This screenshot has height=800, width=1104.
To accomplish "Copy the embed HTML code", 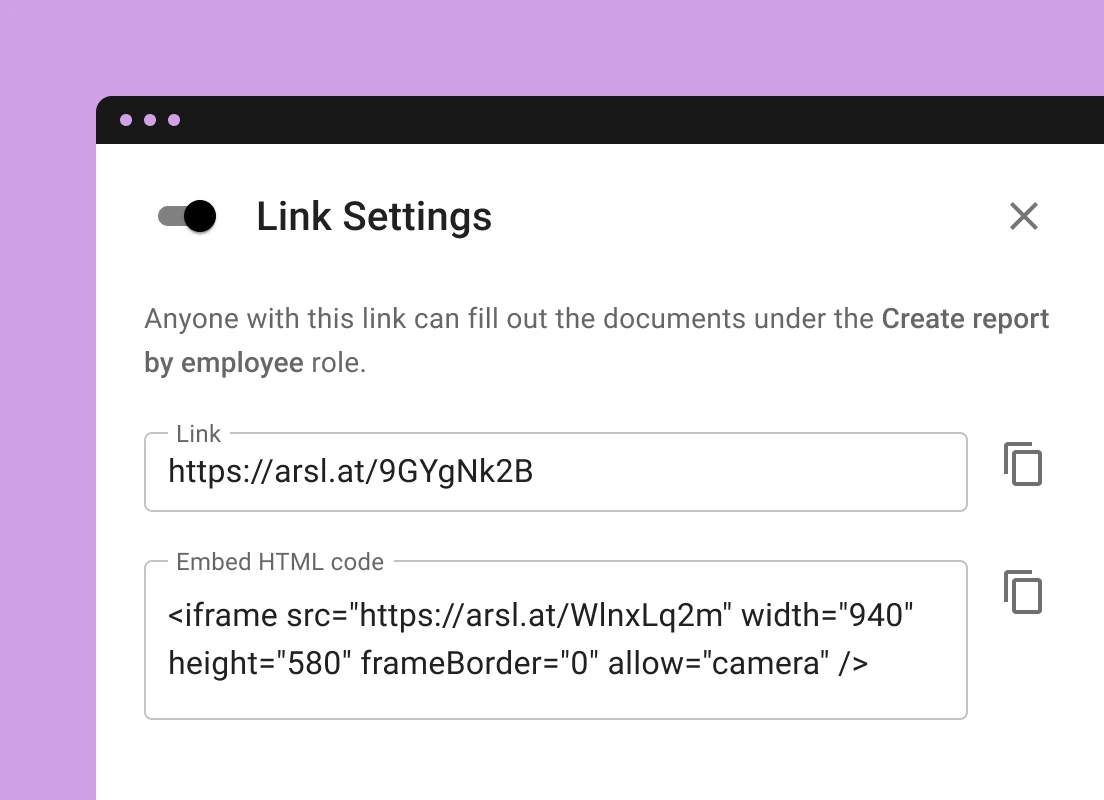I will click(1023, 593).
